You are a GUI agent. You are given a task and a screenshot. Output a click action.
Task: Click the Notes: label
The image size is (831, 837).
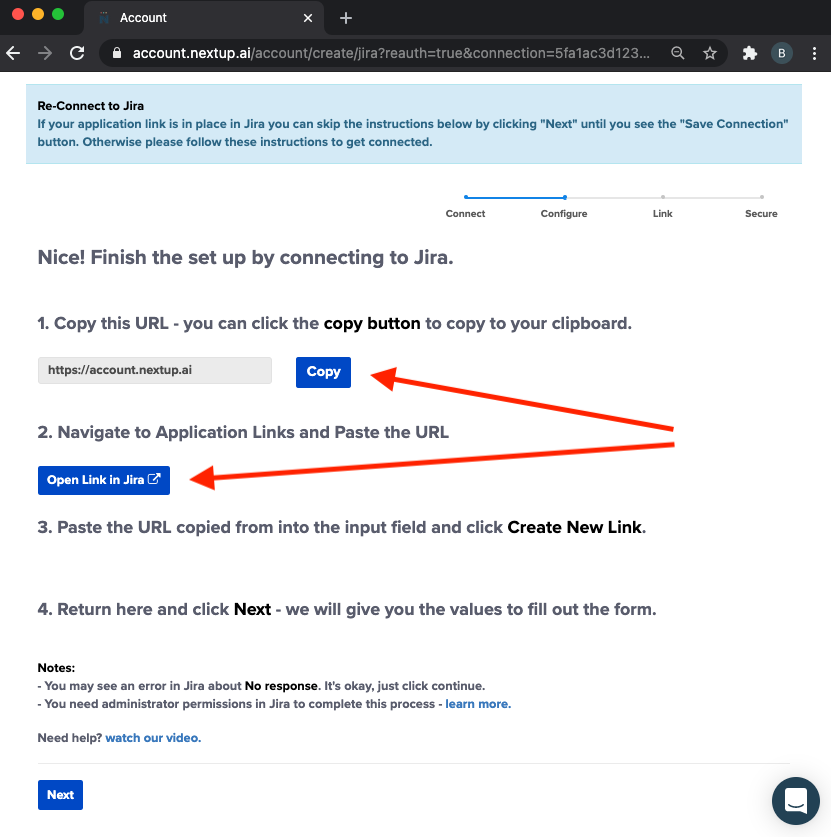click(56, 668)
